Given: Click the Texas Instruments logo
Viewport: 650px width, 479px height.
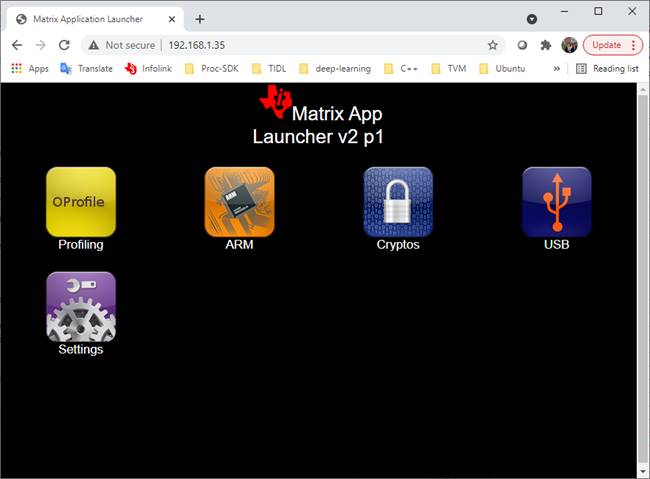Looking at the screenshot, I should (274, 103).
